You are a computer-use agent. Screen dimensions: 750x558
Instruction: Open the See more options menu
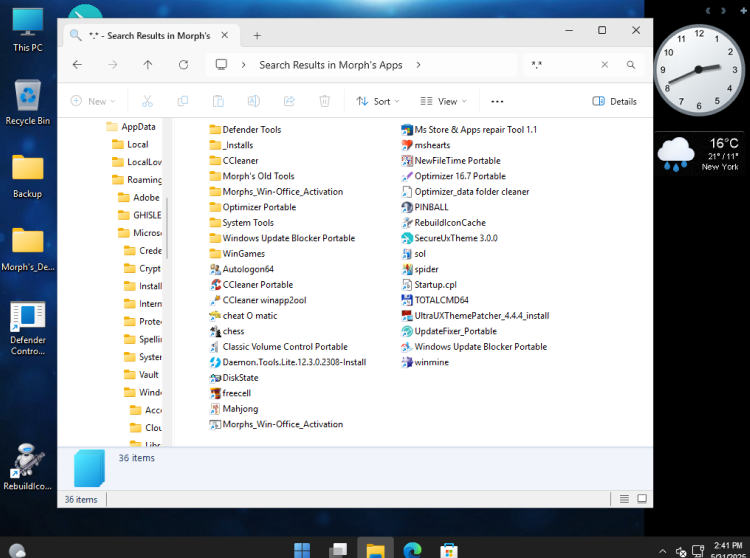pyautogui.click(x=497, y=101)
